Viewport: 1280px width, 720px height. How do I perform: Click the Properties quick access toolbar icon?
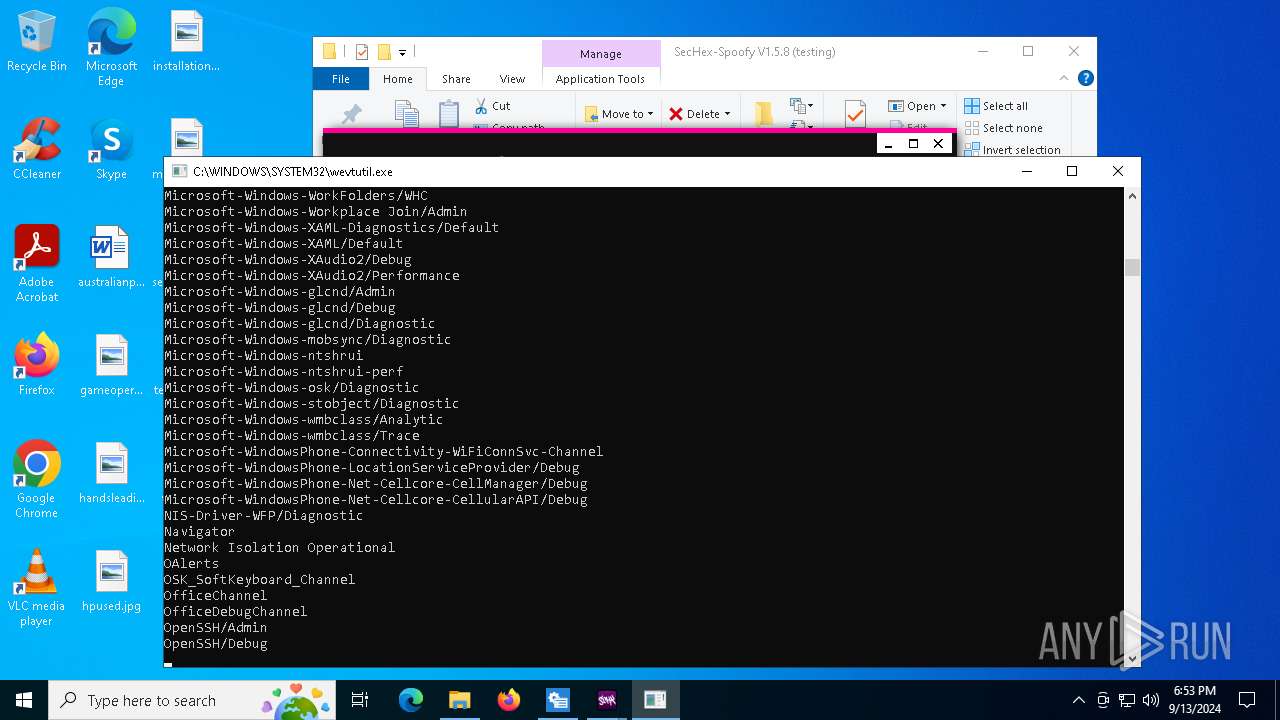(x=361, y=52)
